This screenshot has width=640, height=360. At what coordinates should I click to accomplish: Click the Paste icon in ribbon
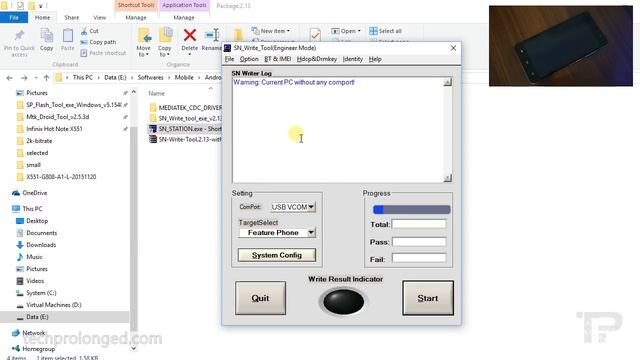(x=68, y=36)
